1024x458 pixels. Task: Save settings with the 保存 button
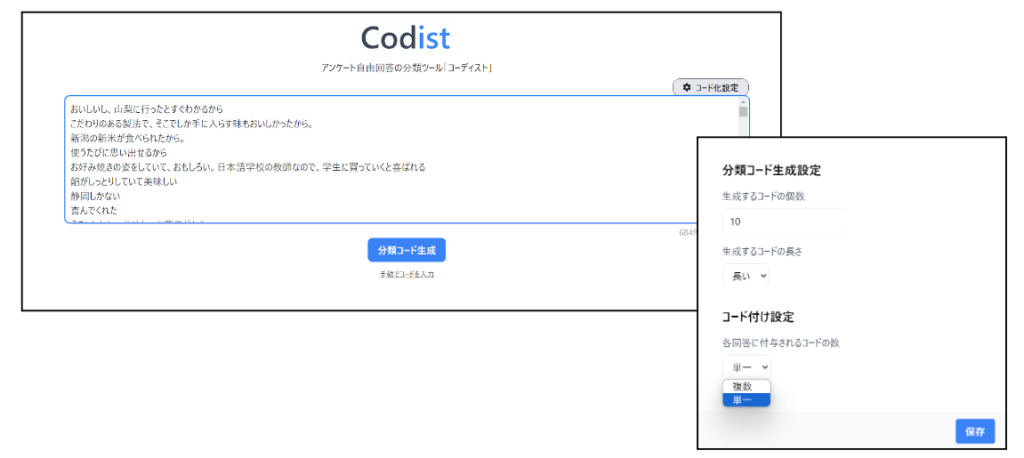tap(975, 431)
